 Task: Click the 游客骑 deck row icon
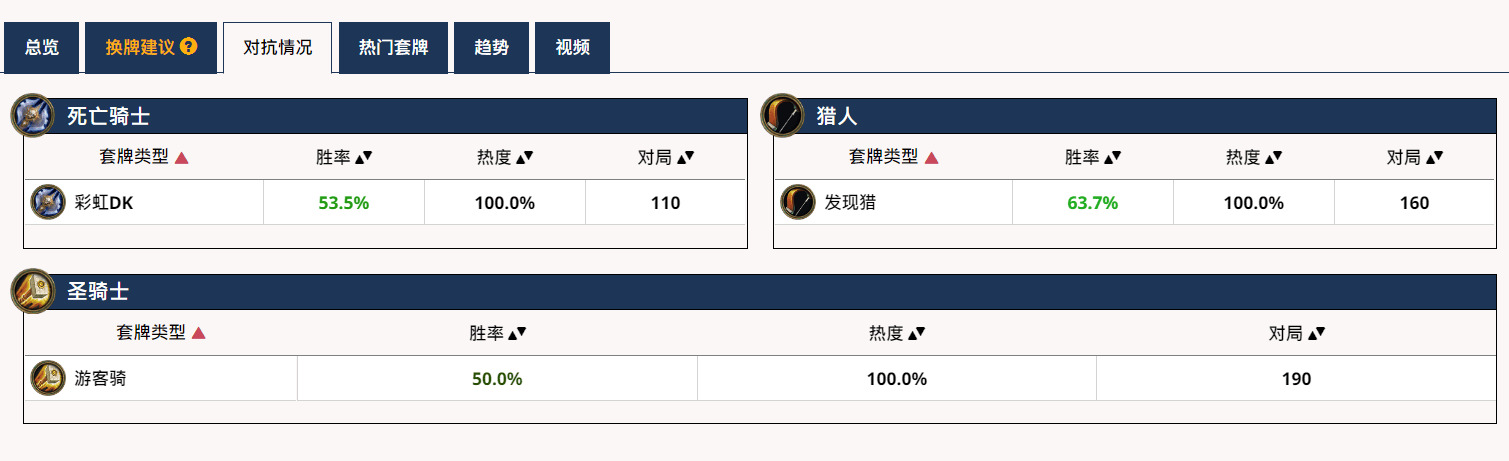[x=47, y=378]
